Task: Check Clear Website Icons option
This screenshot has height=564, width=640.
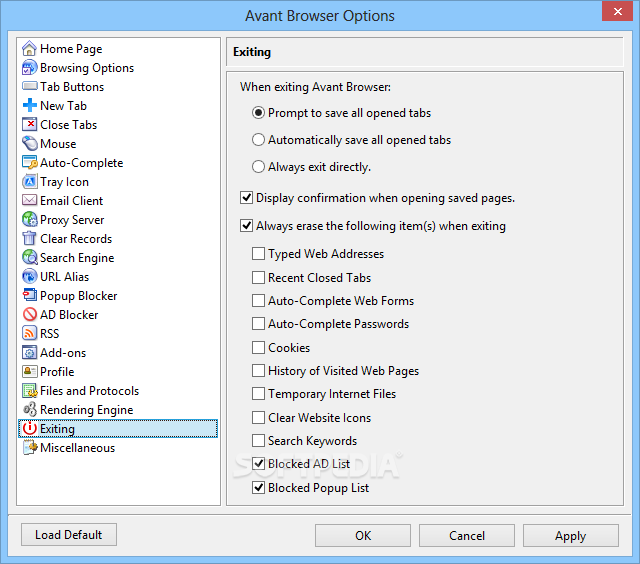Action: (x=258, y=418)
